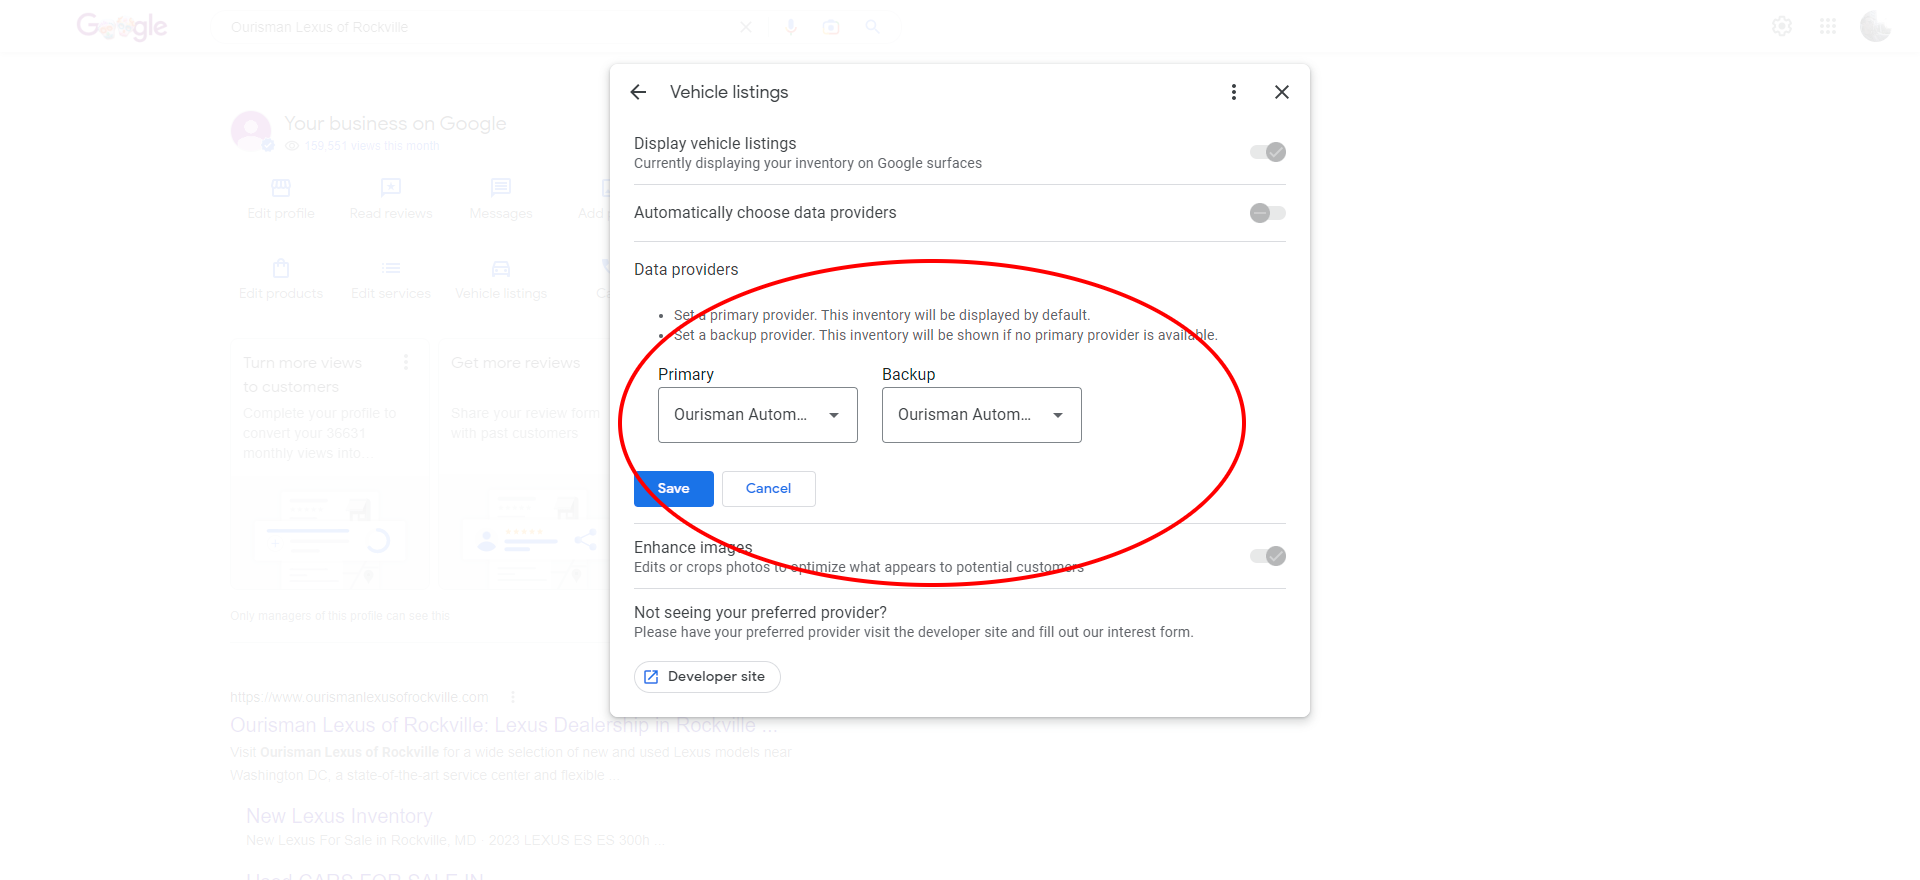
Task: Toggle Display vehicle listings switch
Action: pos(1268,152)
